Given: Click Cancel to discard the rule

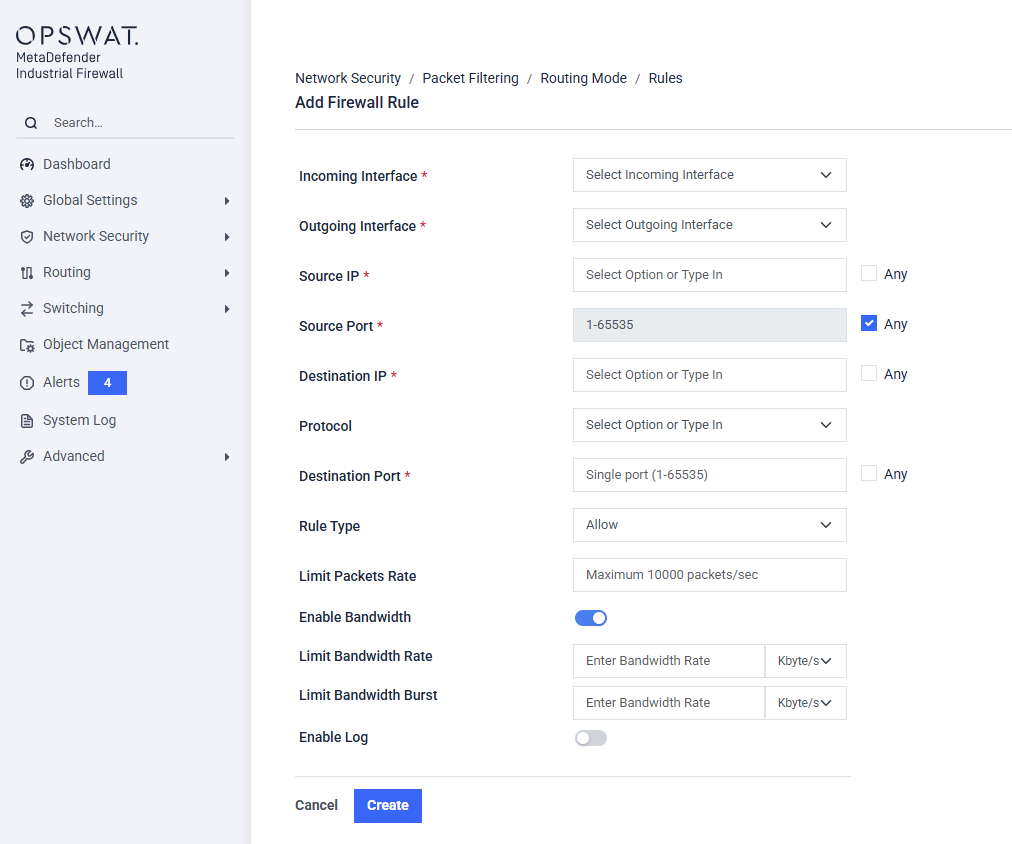Looking at the screenshot, I should (316, 805).
